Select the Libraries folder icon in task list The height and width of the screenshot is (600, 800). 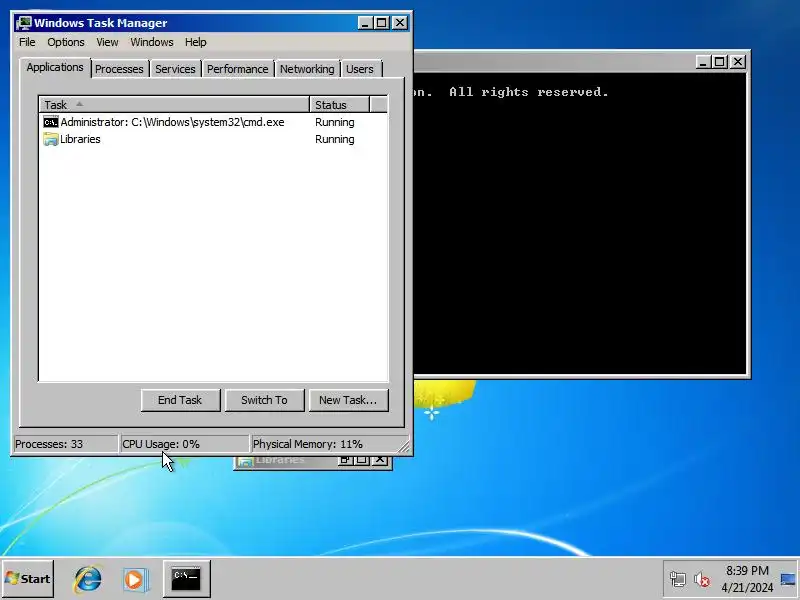pyautogui.click(x=51, y=139)
